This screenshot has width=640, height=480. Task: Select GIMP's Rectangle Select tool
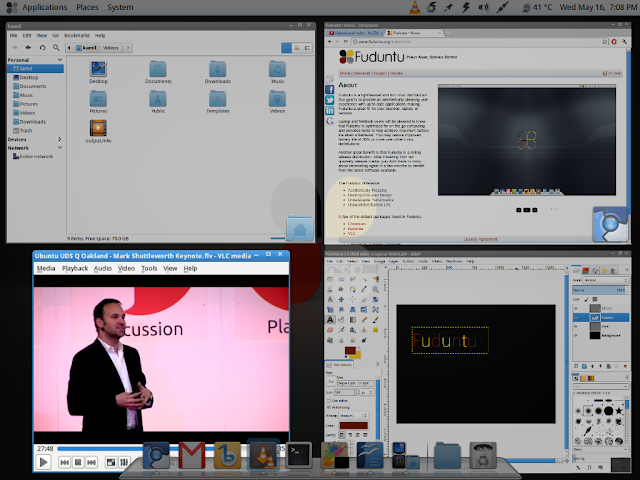(330, 279)
